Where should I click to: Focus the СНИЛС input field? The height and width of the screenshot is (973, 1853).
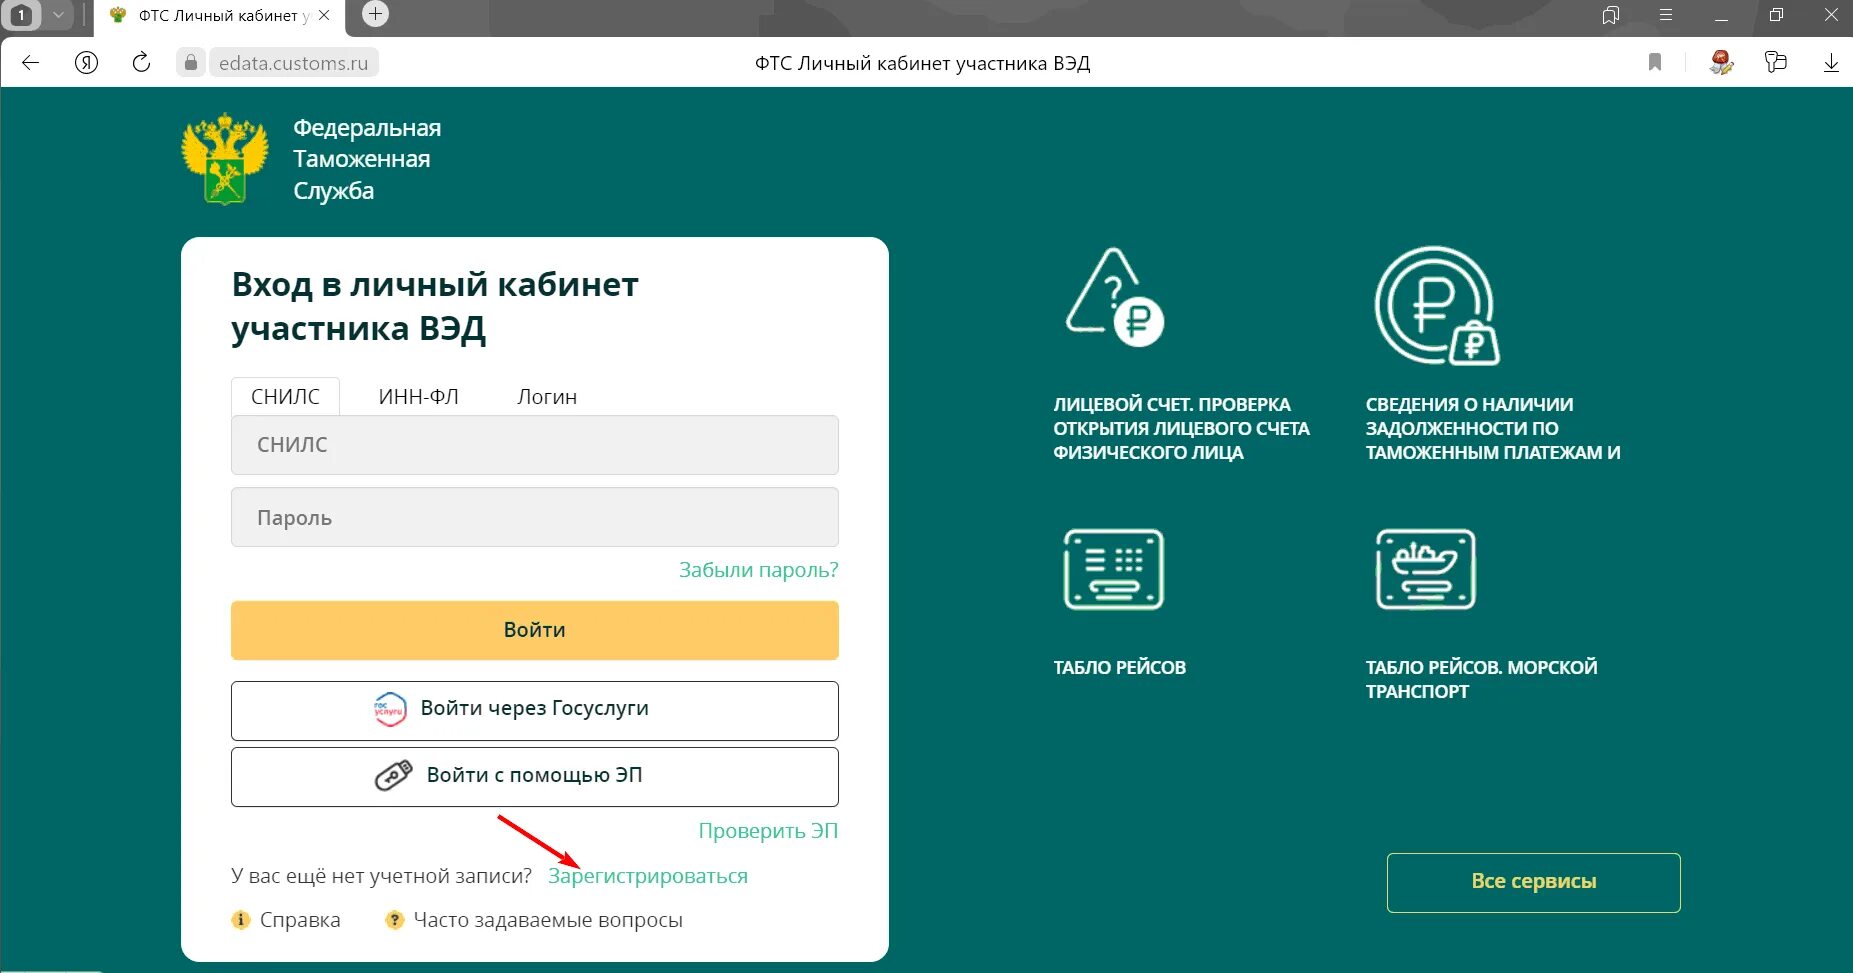point(534,445)
